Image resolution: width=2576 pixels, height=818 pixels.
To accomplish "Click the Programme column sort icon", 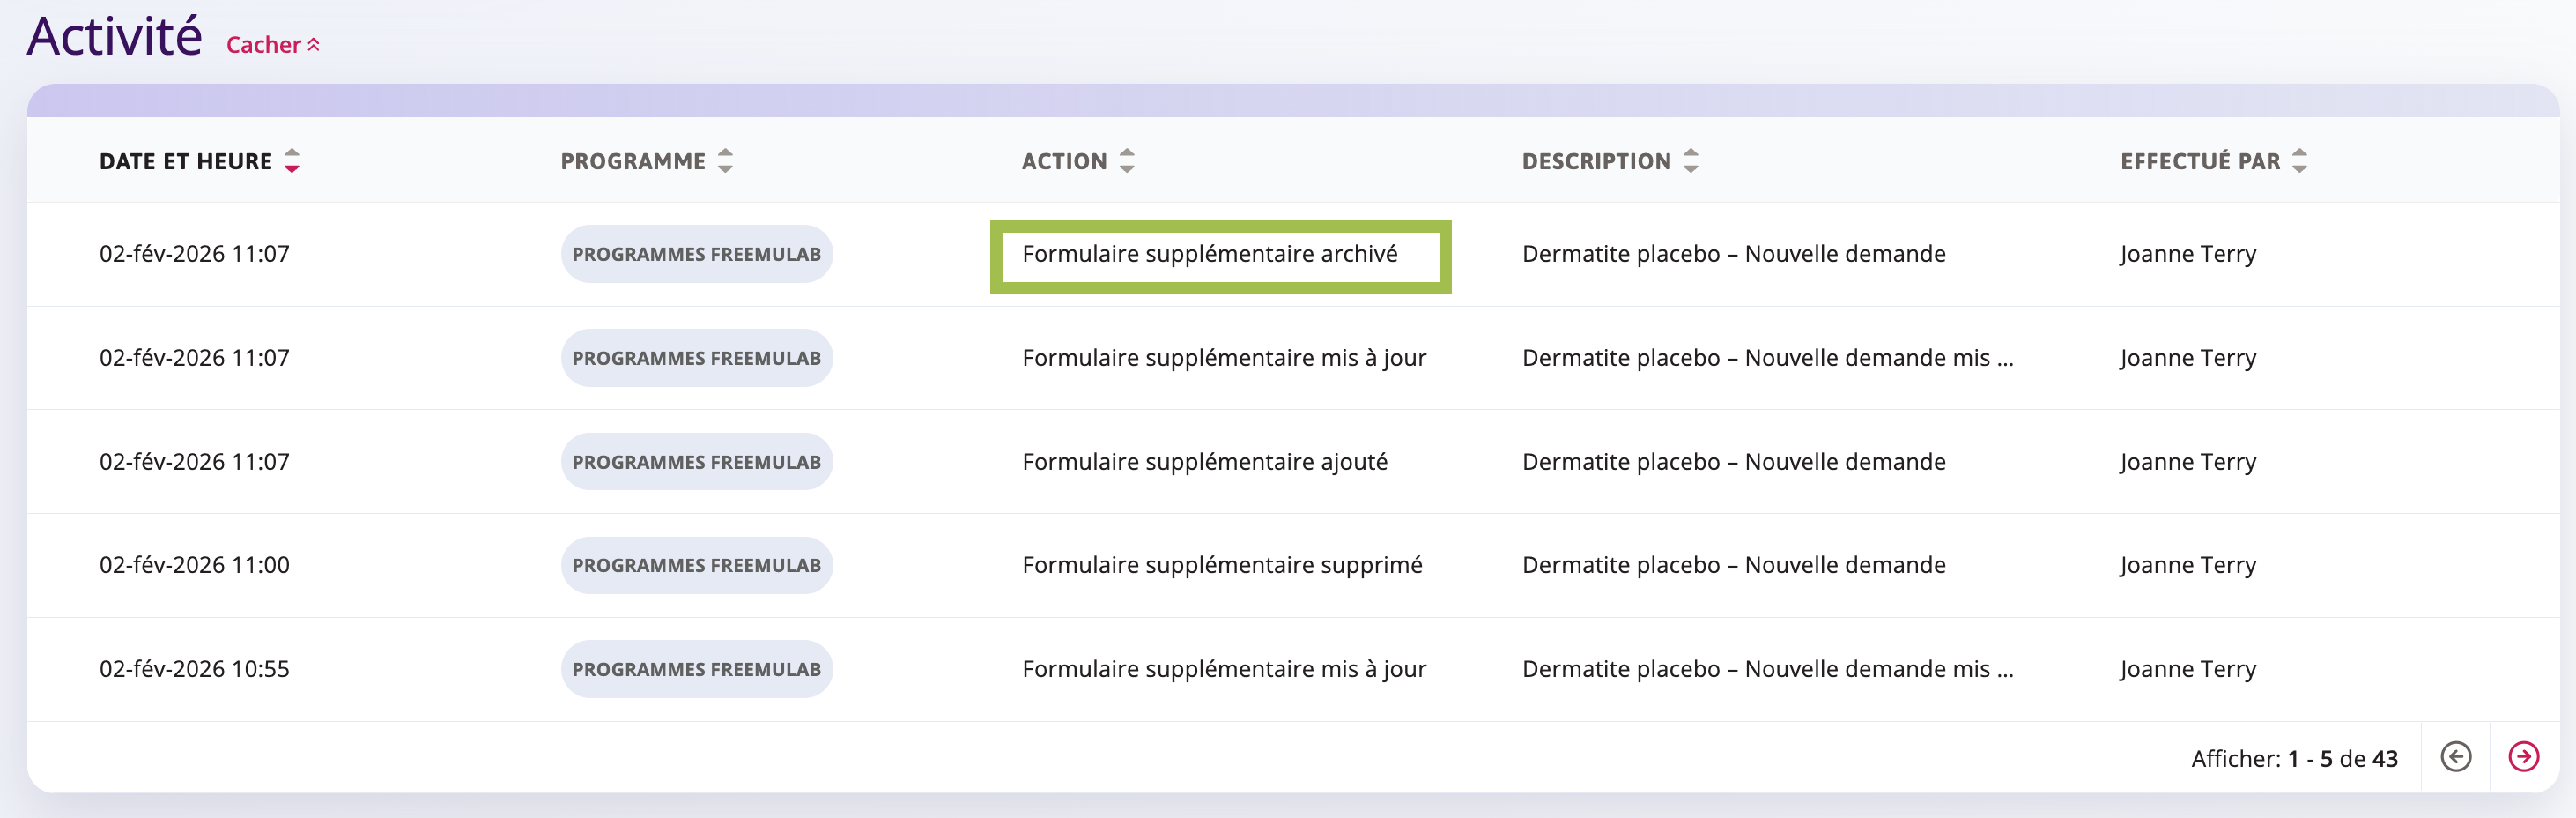I will 726,161.
